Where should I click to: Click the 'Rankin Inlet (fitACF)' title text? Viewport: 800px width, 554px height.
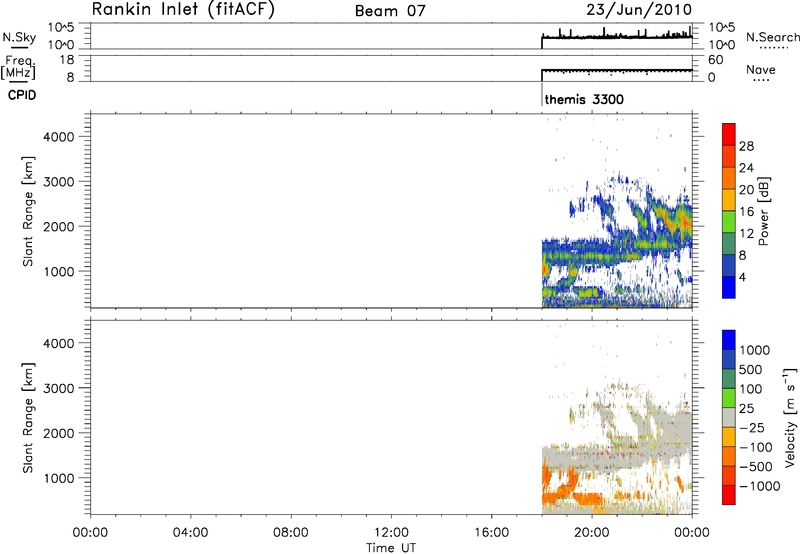(x=183, y=10)
